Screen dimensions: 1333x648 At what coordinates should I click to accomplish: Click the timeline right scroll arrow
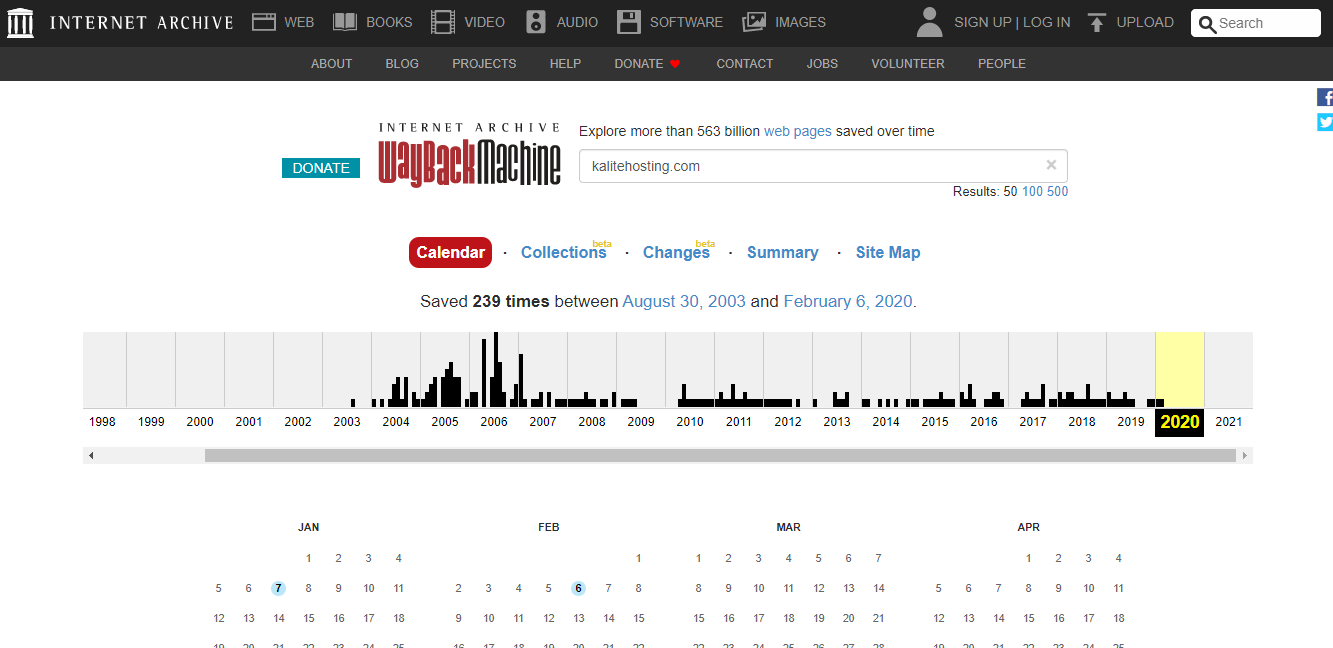pos(1245,455)
